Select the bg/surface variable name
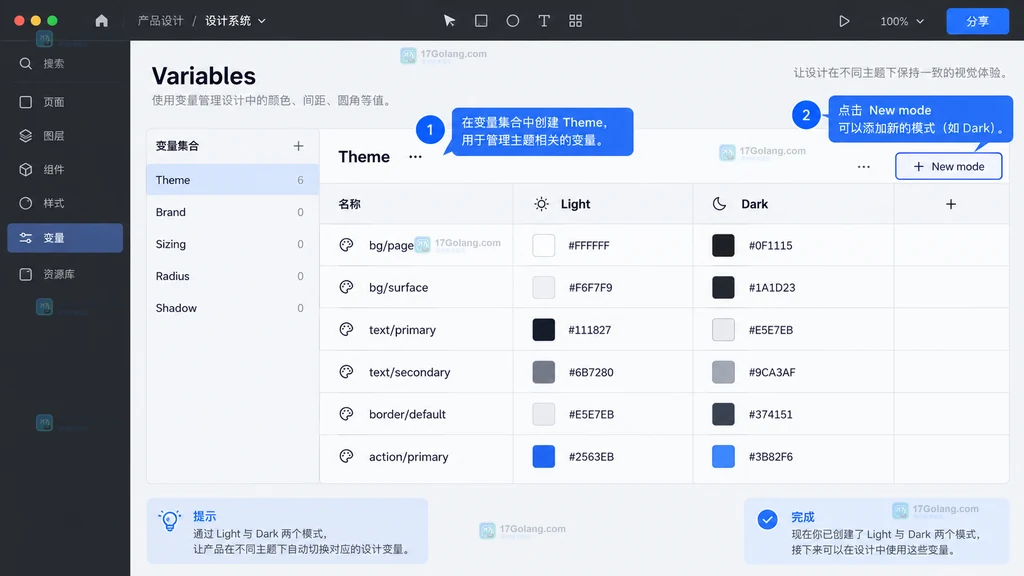Viewport: 1024px width, 576px height. pos(398,287)
